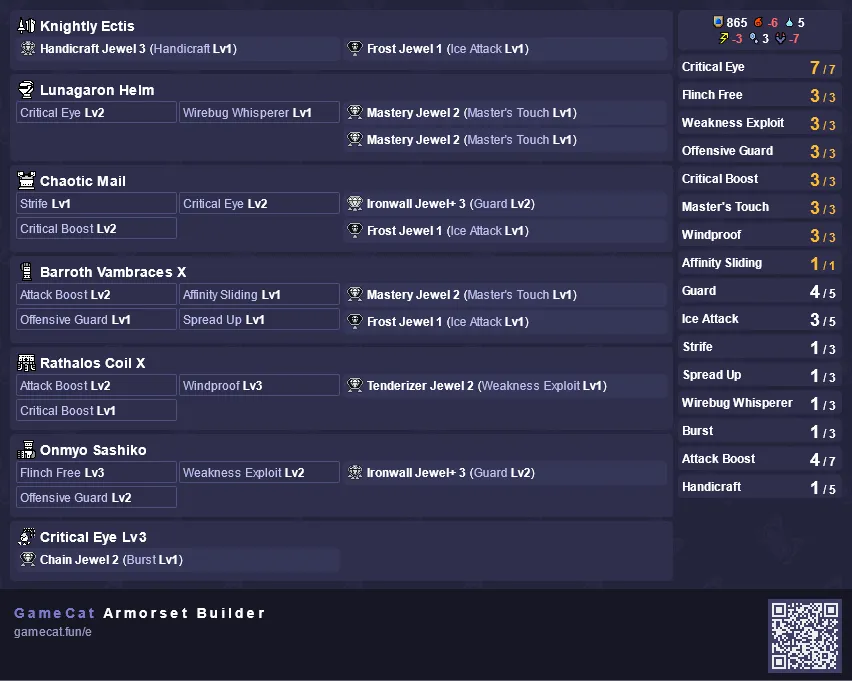The height and width of the screenshot is (681, 852).
Task: Open the gamecat.fun/e link
Action: click(53, 632)
